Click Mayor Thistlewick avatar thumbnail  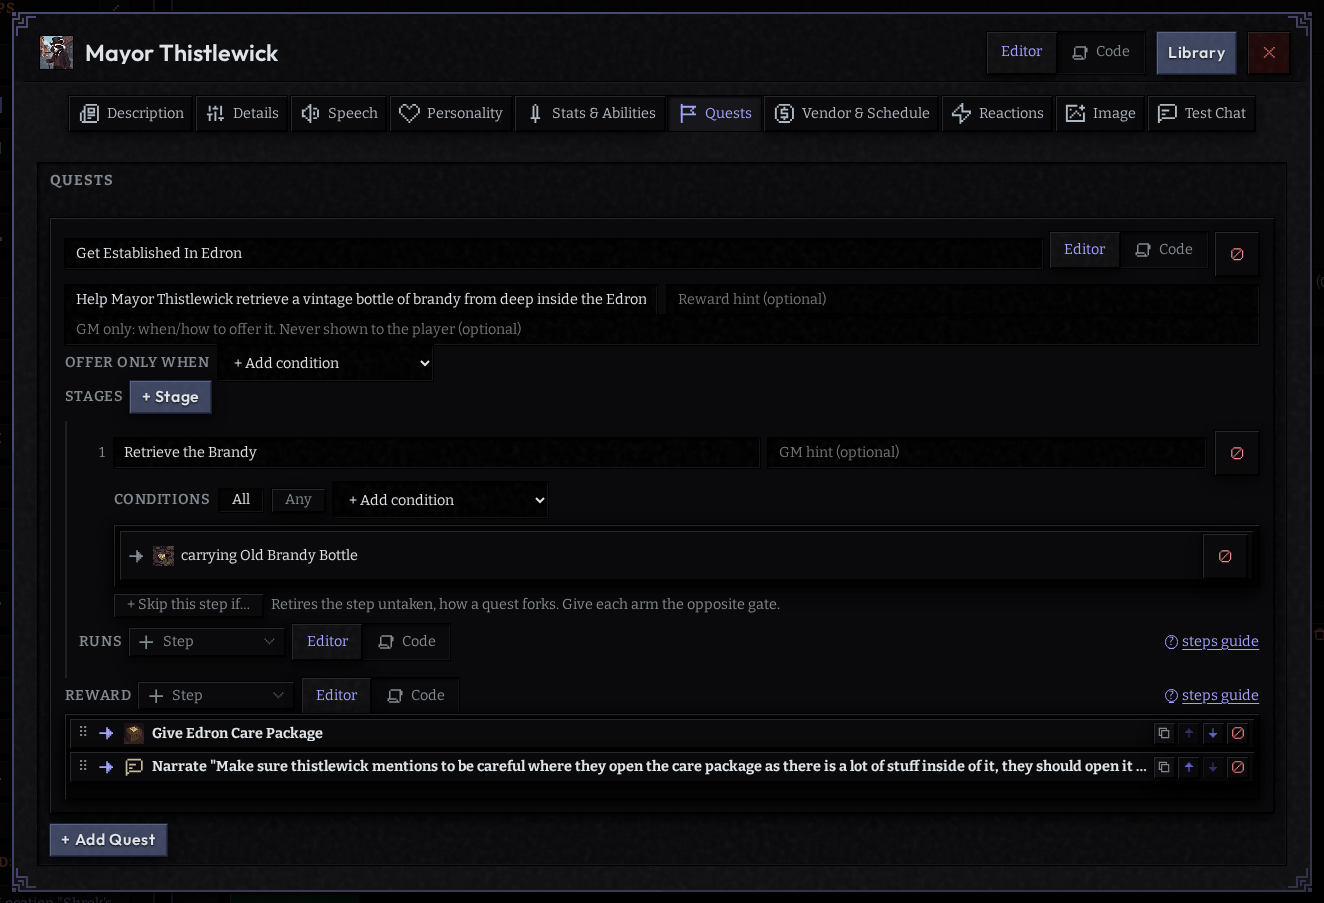click(56, 53)
